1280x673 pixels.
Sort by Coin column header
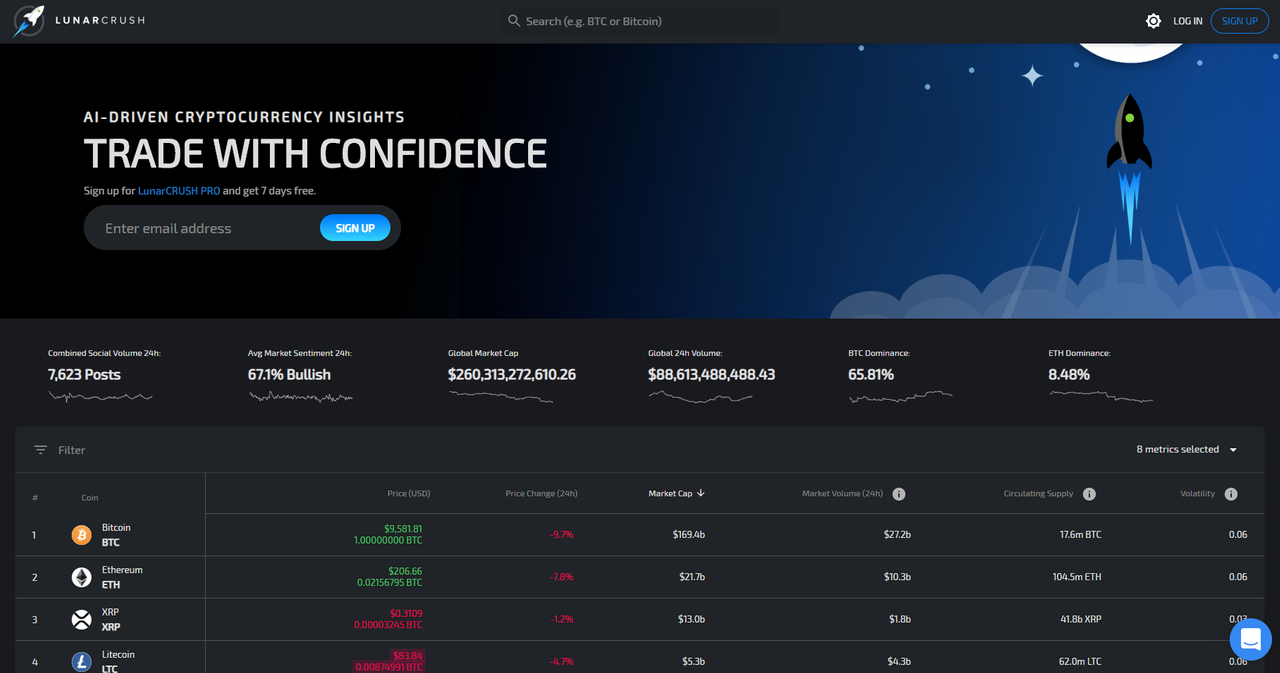click(x=90, y=497)
